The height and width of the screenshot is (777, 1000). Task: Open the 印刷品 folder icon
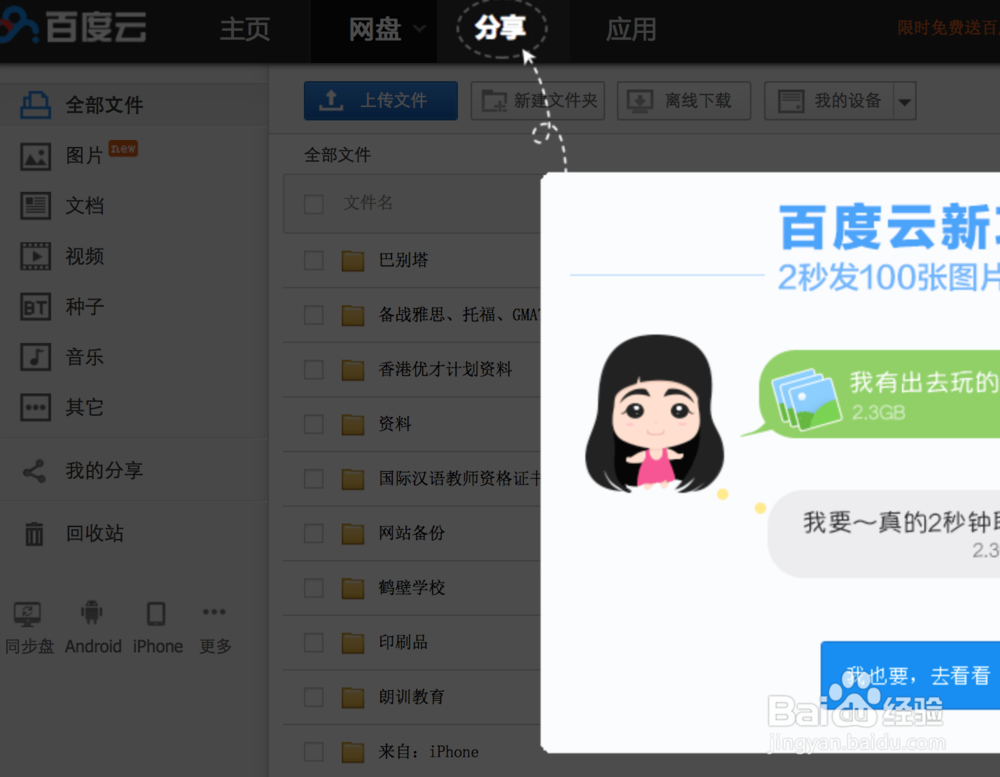point(353,643)
